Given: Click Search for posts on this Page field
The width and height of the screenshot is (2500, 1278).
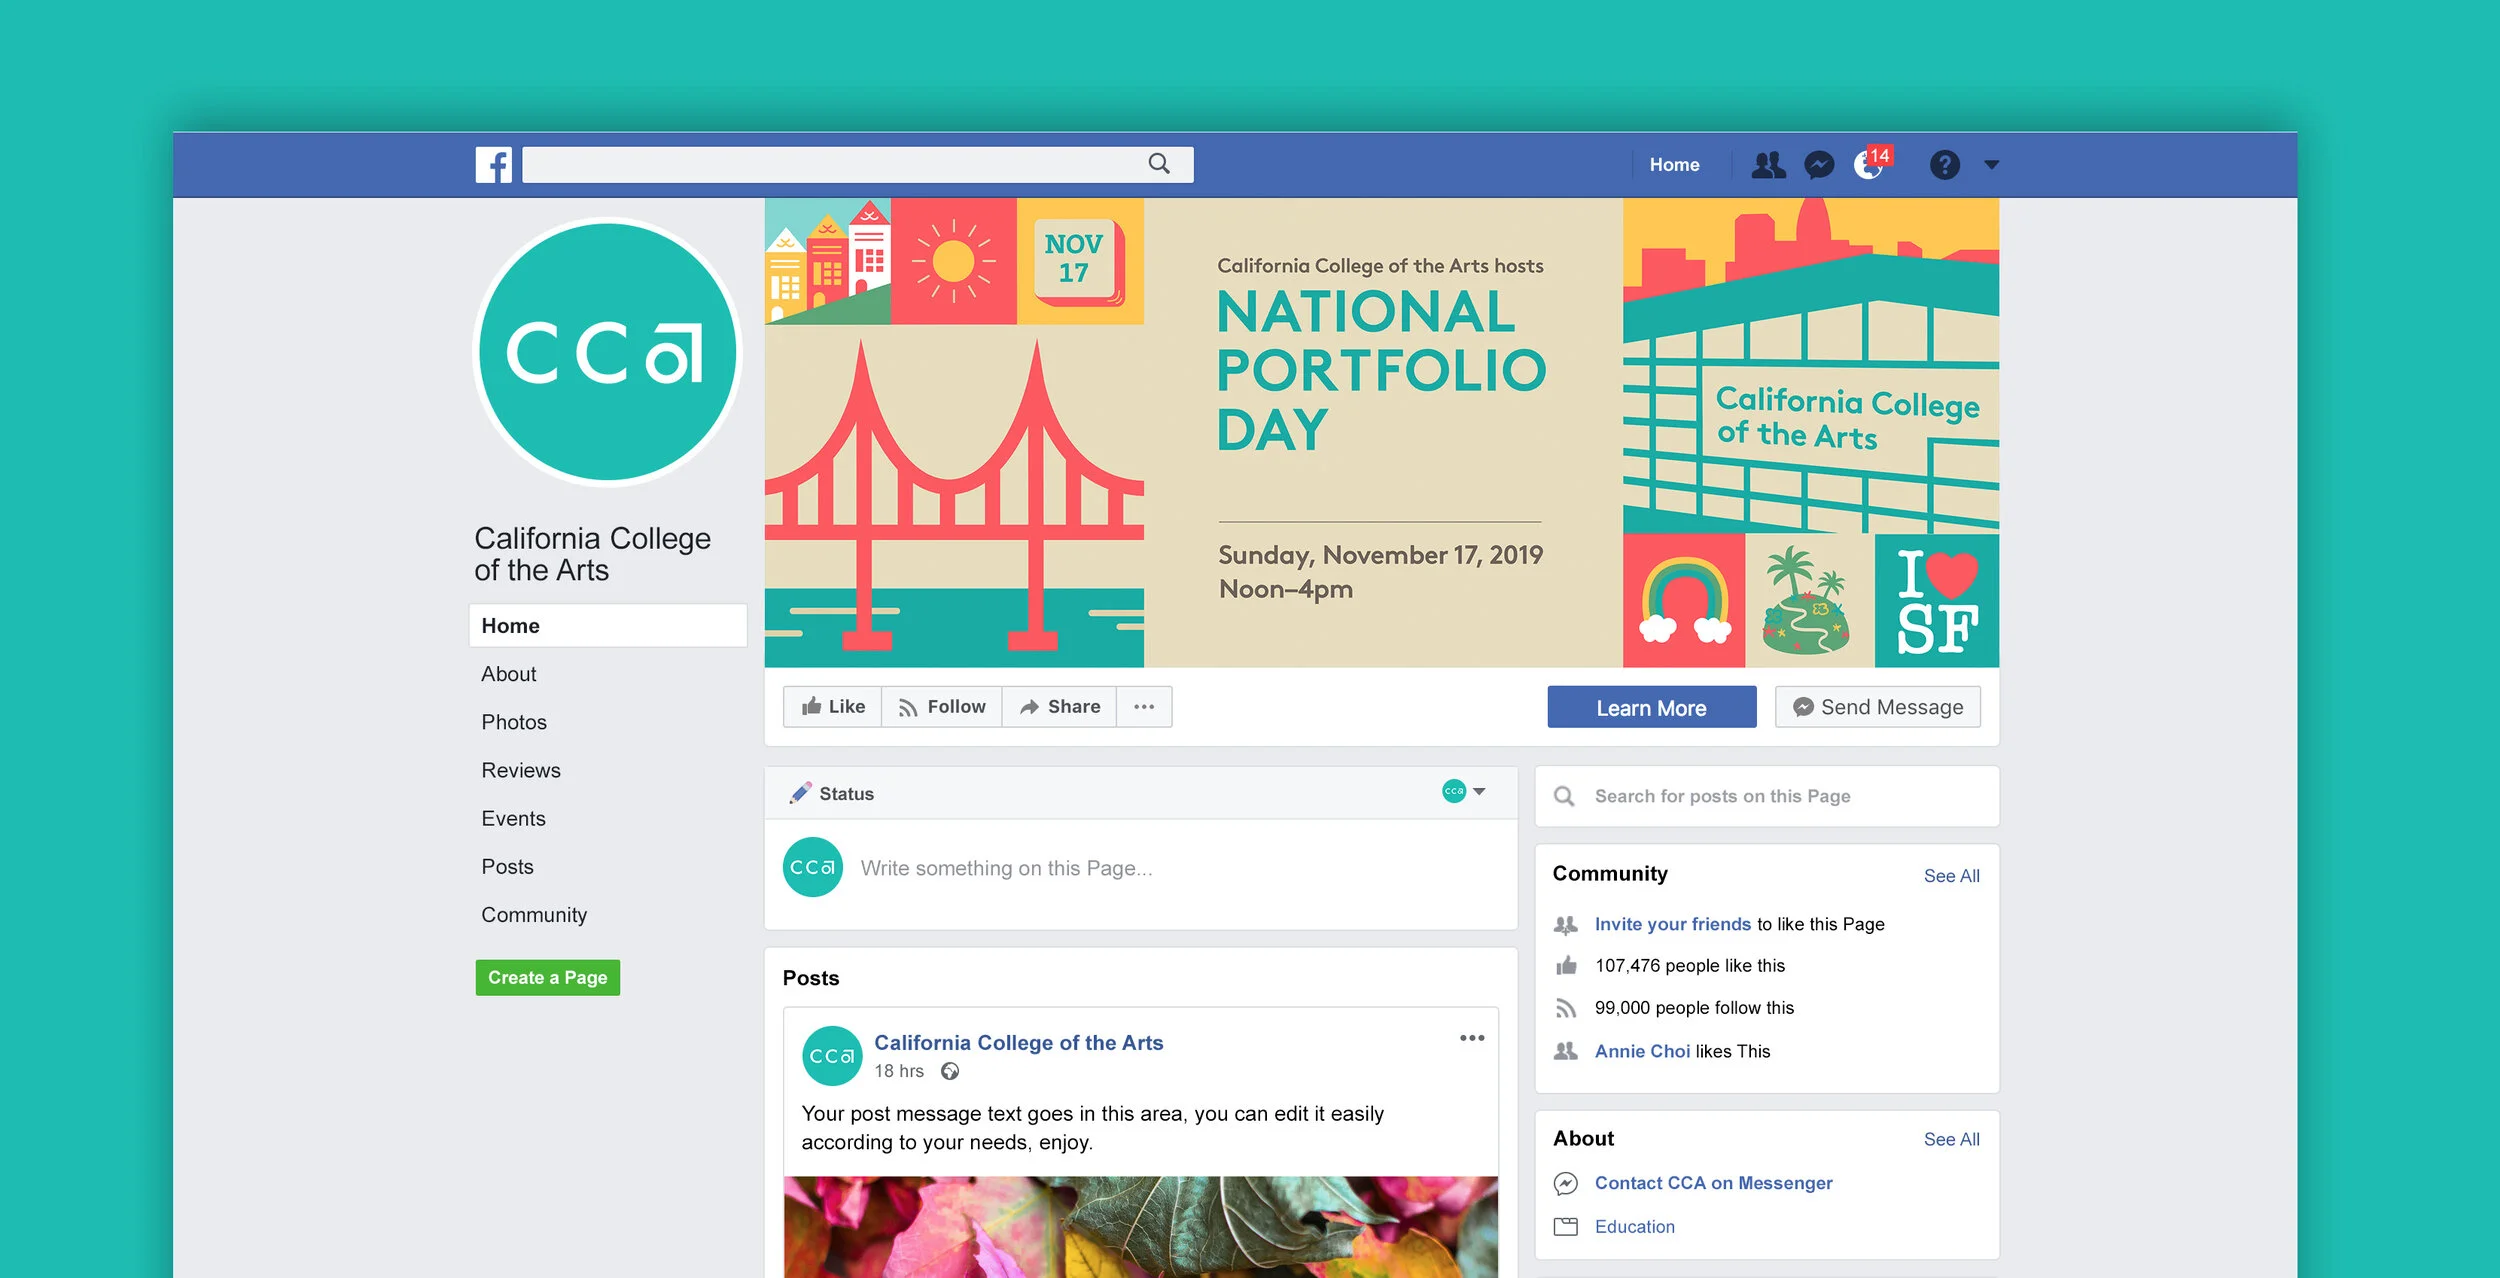Looking at the screenshot, I should pos(1767,796).
